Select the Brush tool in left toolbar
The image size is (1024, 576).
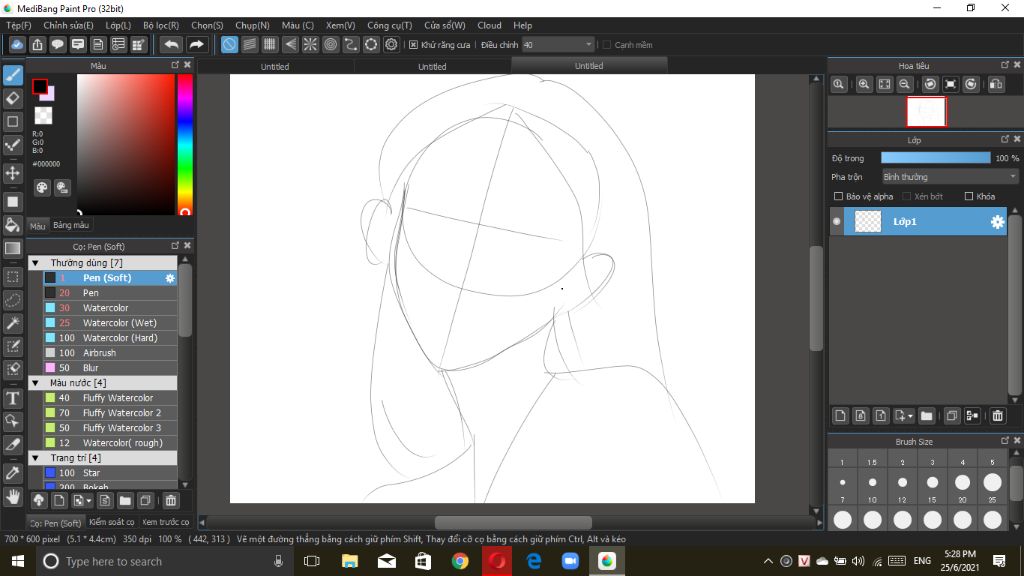tap(12, 75)
